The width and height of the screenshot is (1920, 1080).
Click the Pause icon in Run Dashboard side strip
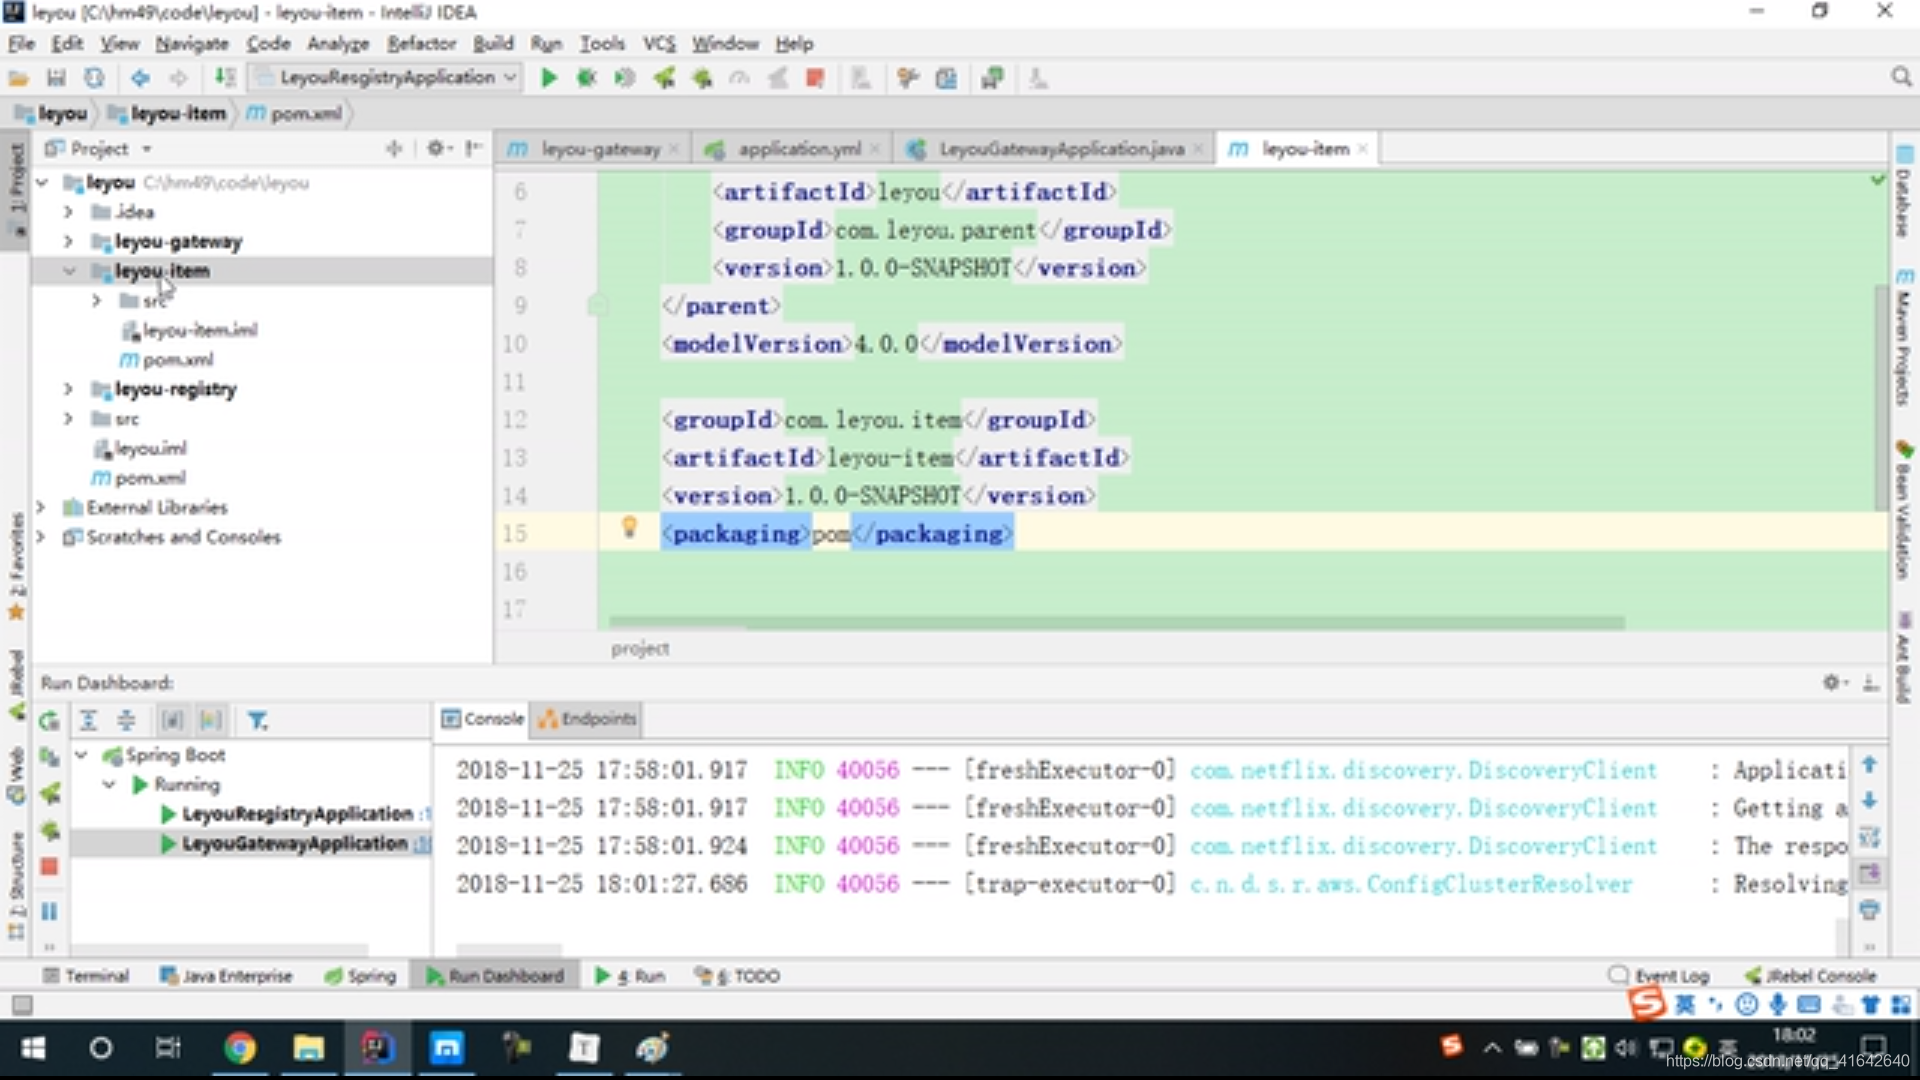[x=49, y=911]
